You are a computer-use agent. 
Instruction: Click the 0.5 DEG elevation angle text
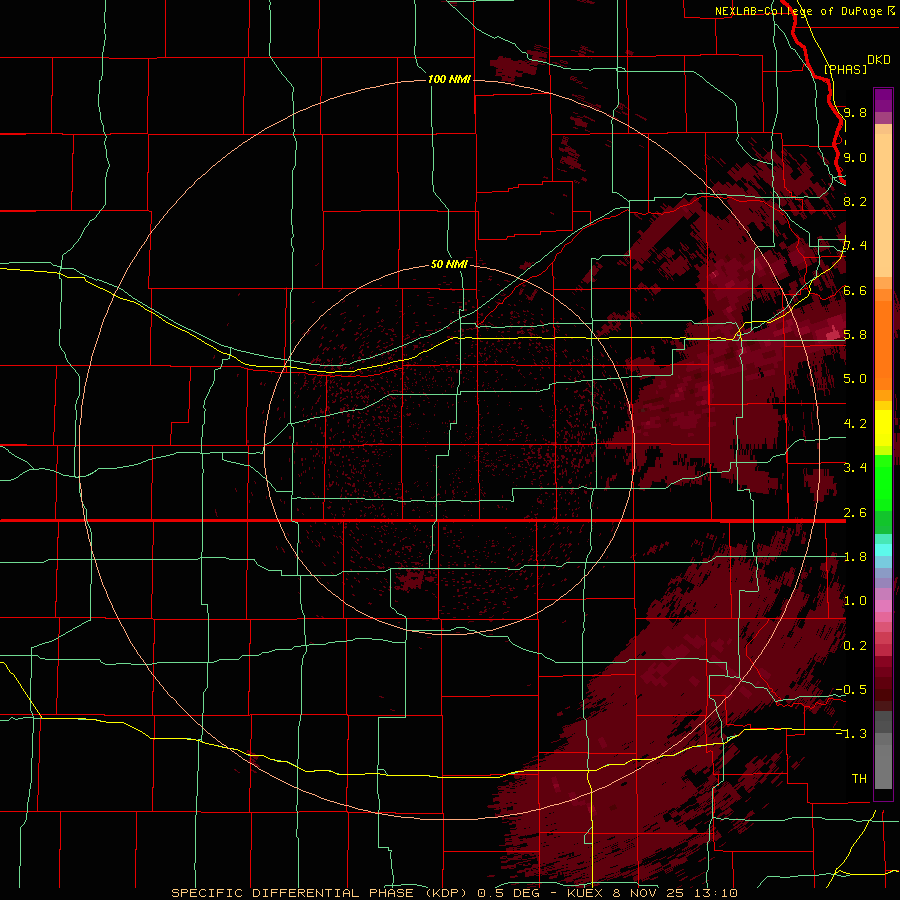coord(507,893)
